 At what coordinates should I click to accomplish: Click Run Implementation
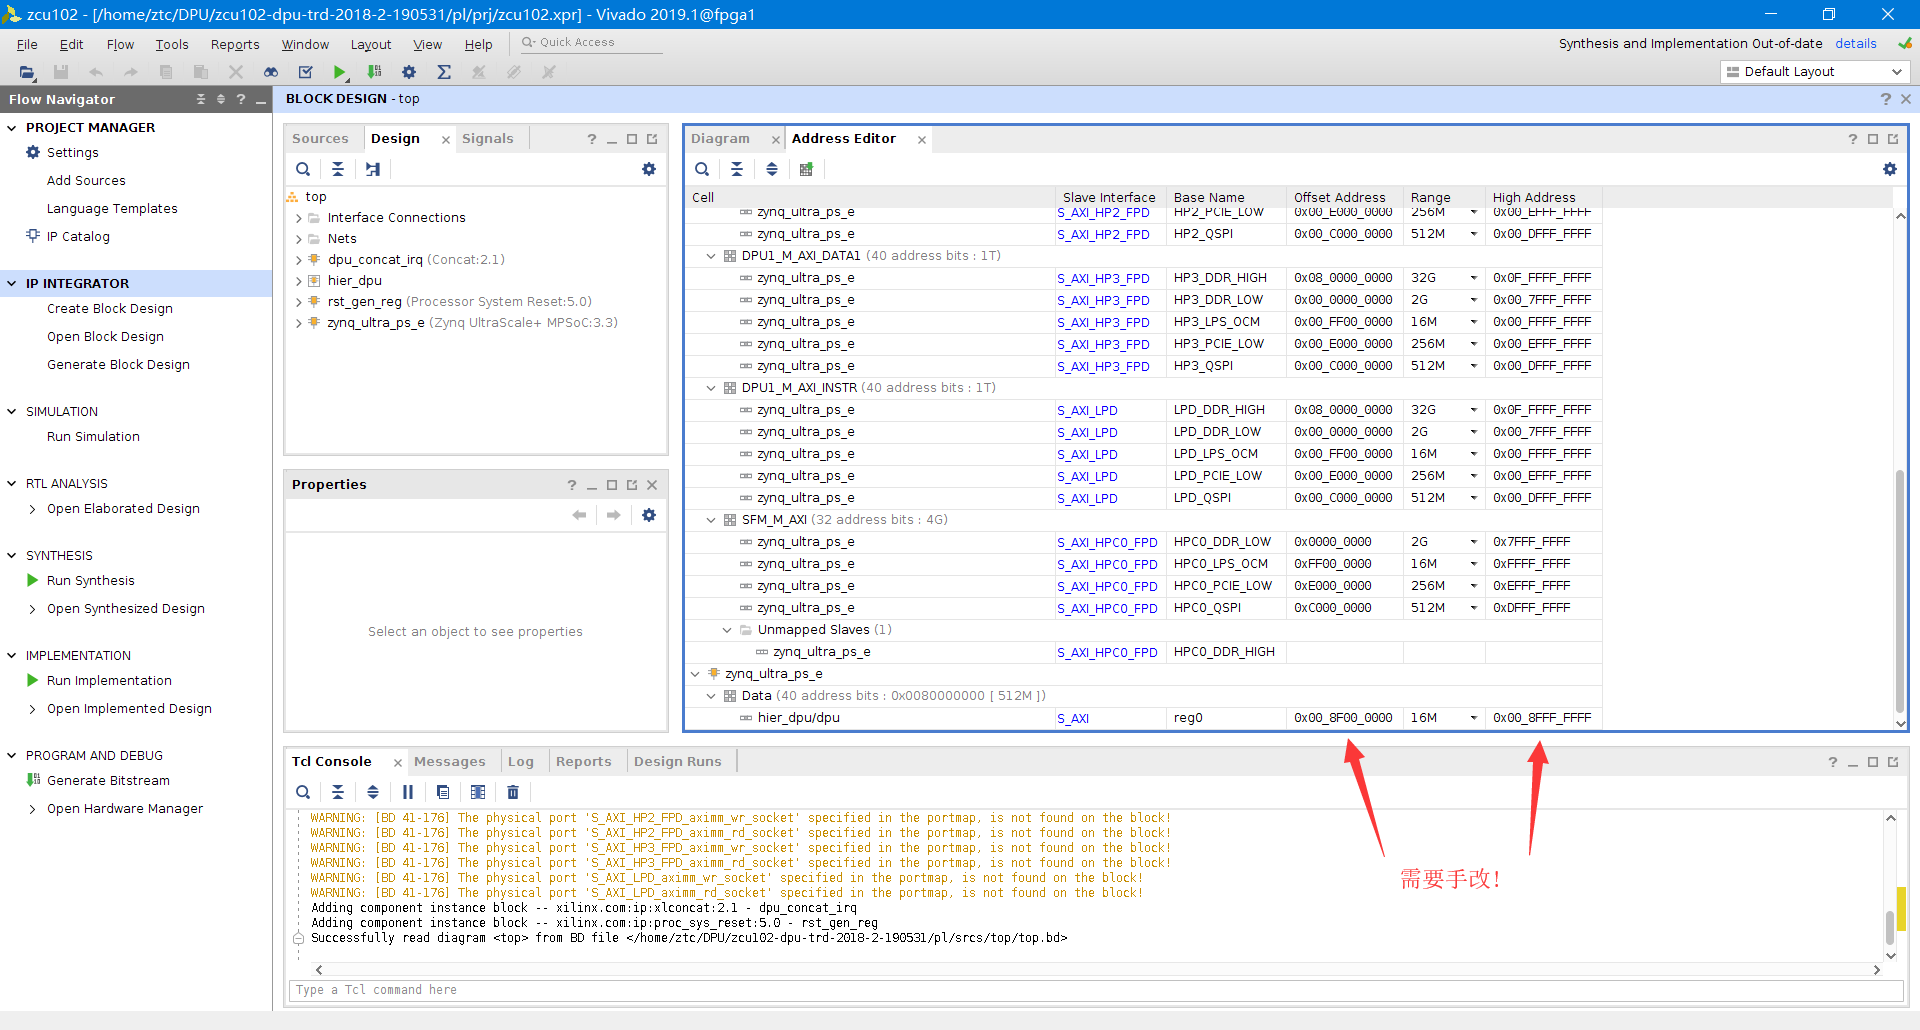(x=109, y=681)
